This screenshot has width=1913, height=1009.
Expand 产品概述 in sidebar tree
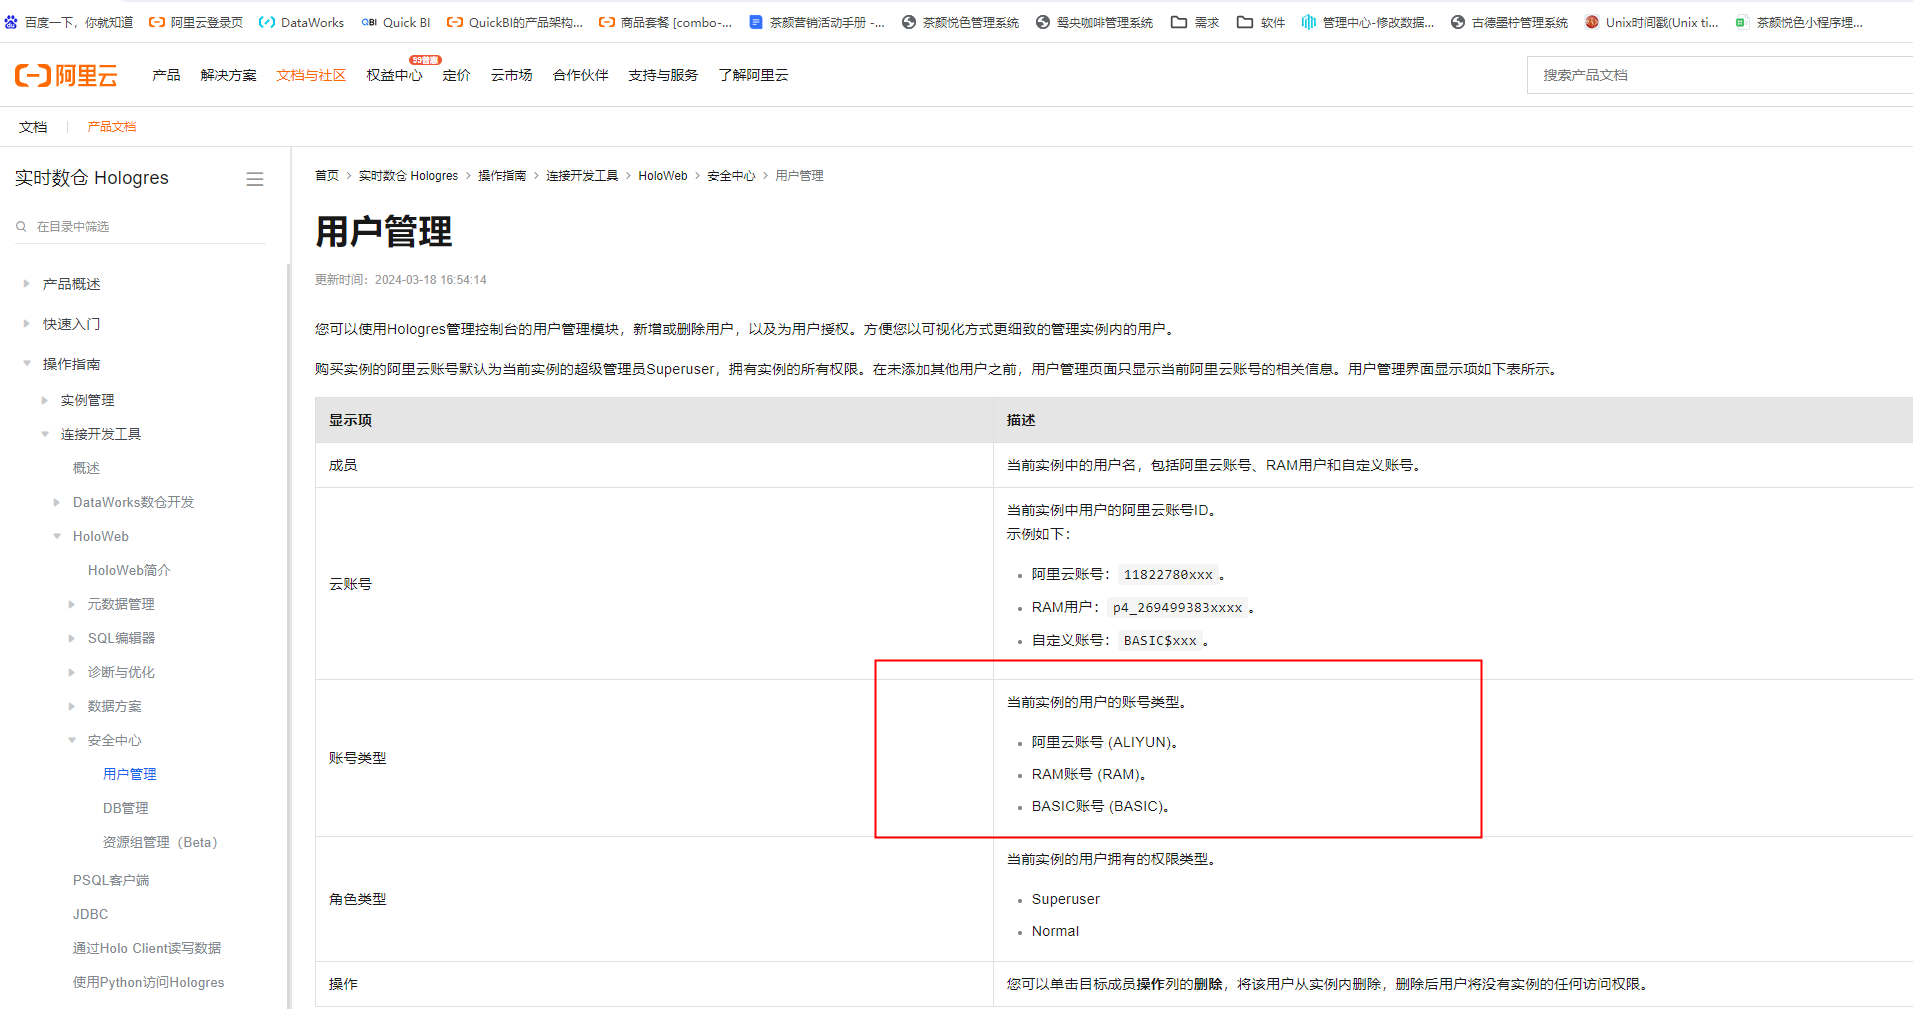point(26,284)
